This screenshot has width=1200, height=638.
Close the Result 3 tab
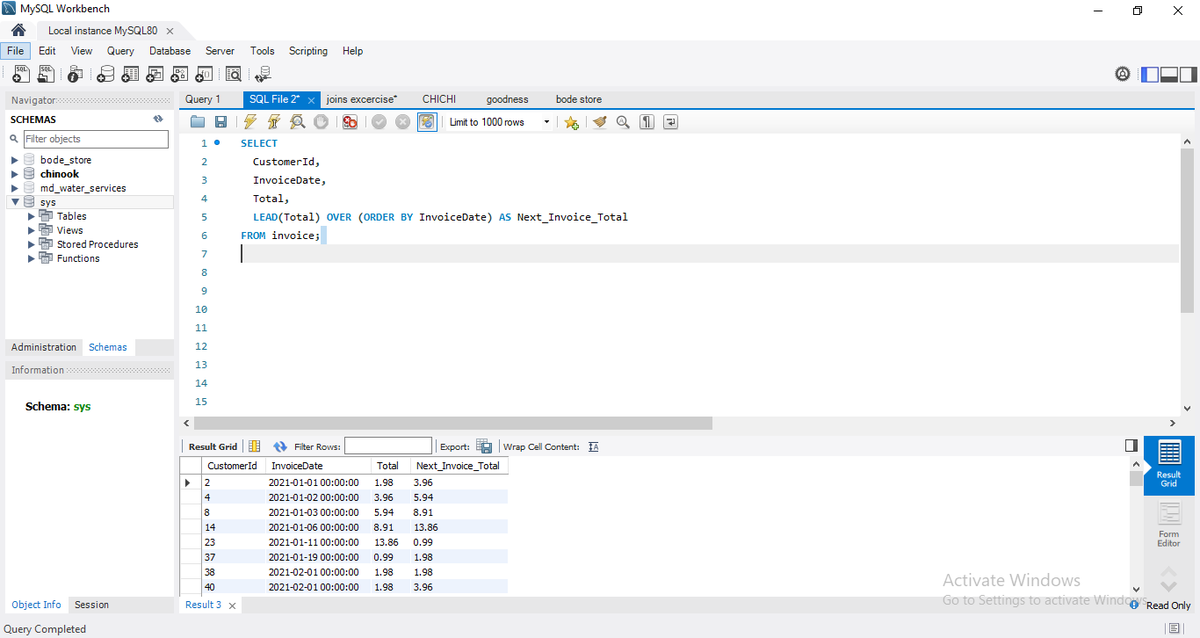click(232, 606)
